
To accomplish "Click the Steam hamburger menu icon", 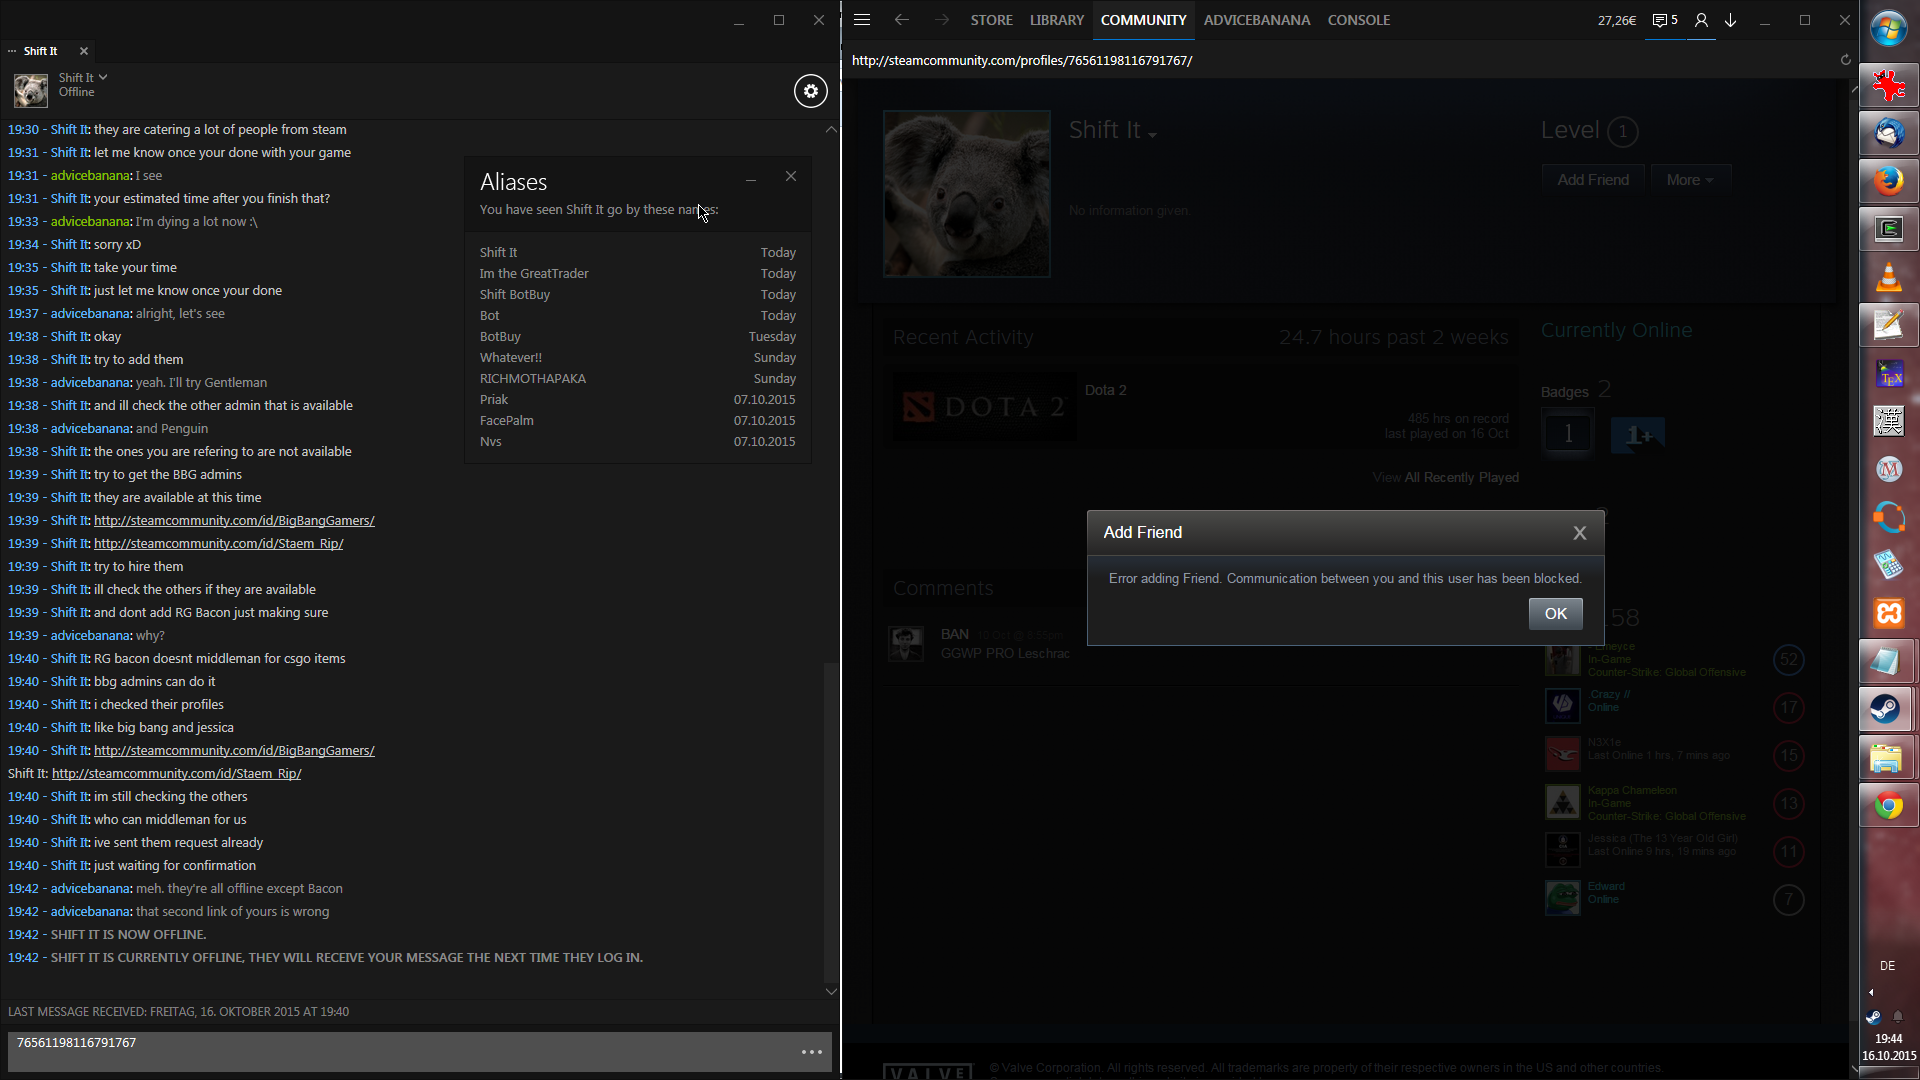I will pyautogui.click(x=862, y=20).
